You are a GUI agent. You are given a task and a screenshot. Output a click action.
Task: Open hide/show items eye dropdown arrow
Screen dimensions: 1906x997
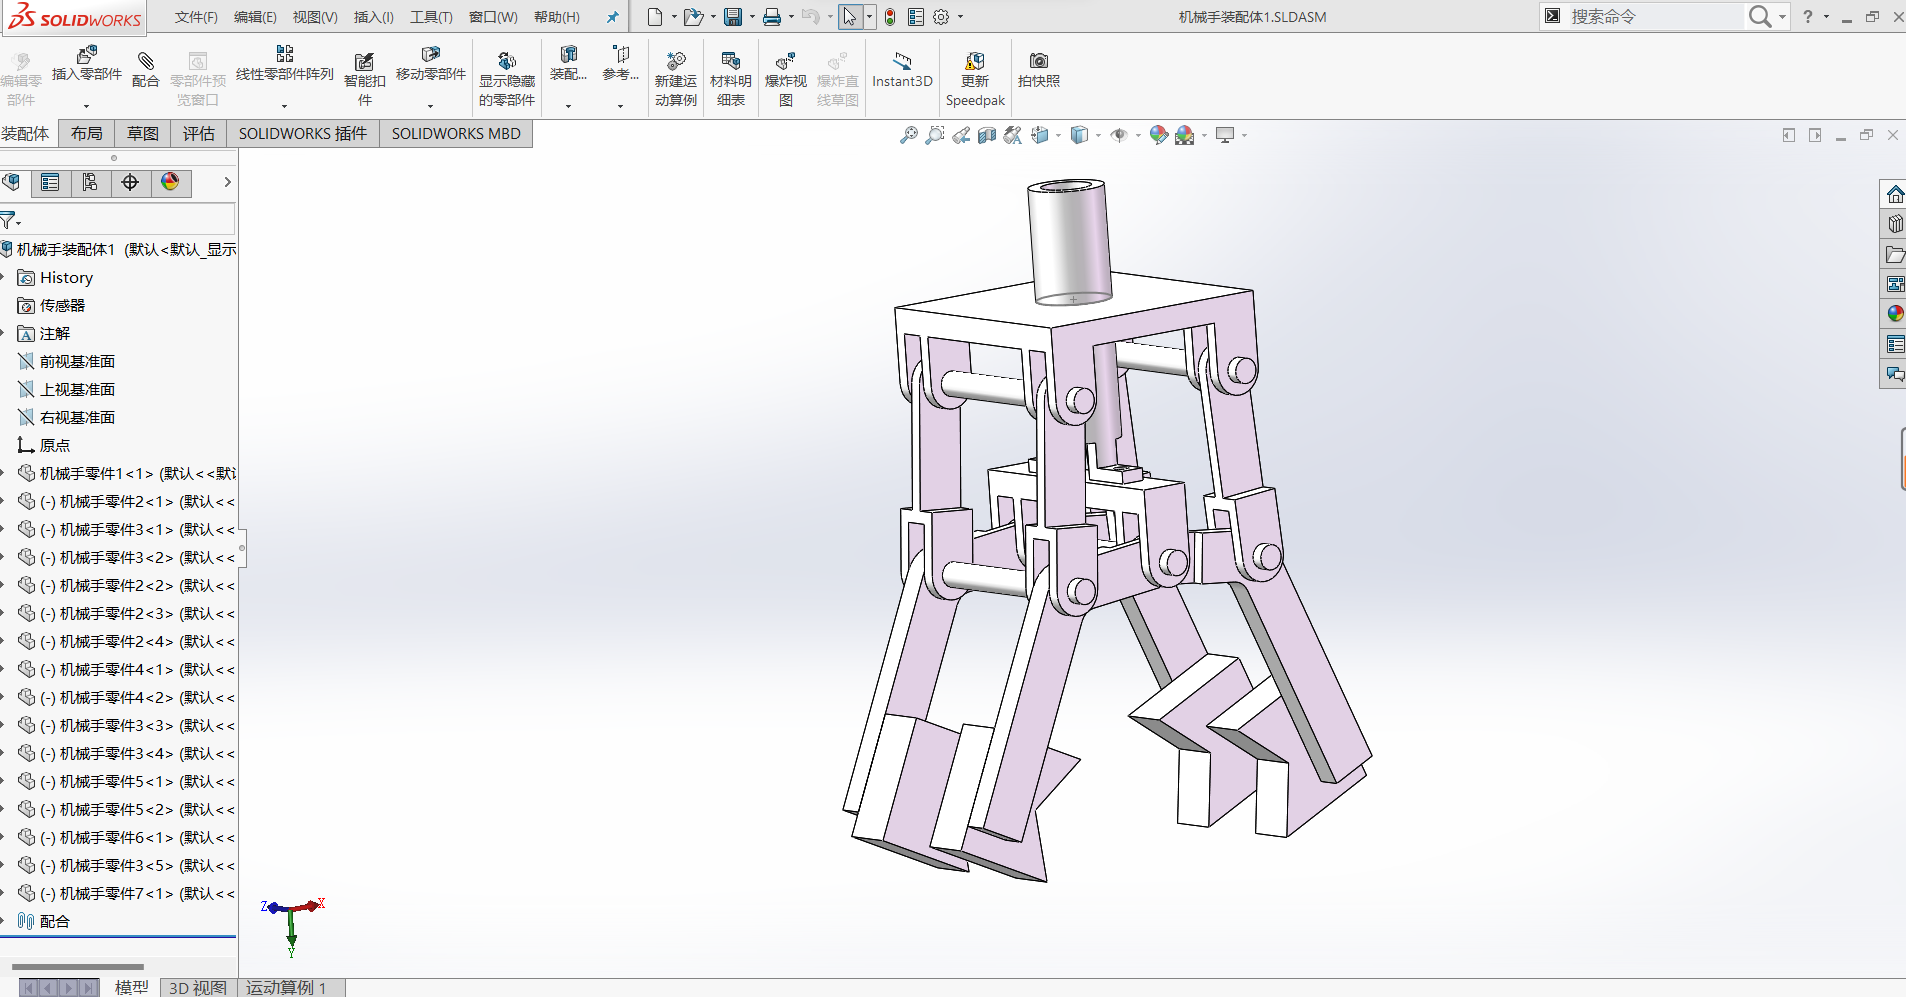click(1138, 136)
